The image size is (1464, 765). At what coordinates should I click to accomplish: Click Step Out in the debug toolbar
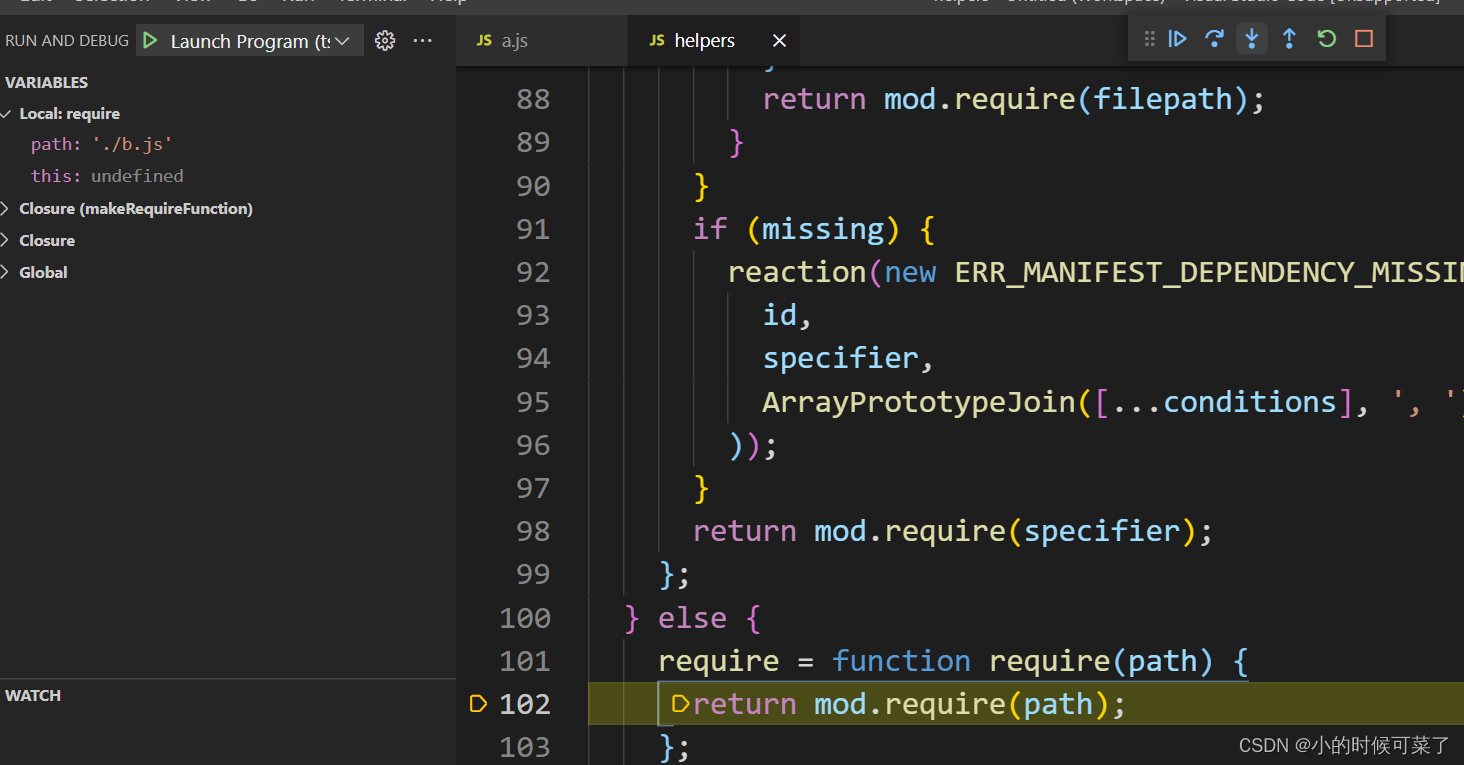pos(1289,39)
